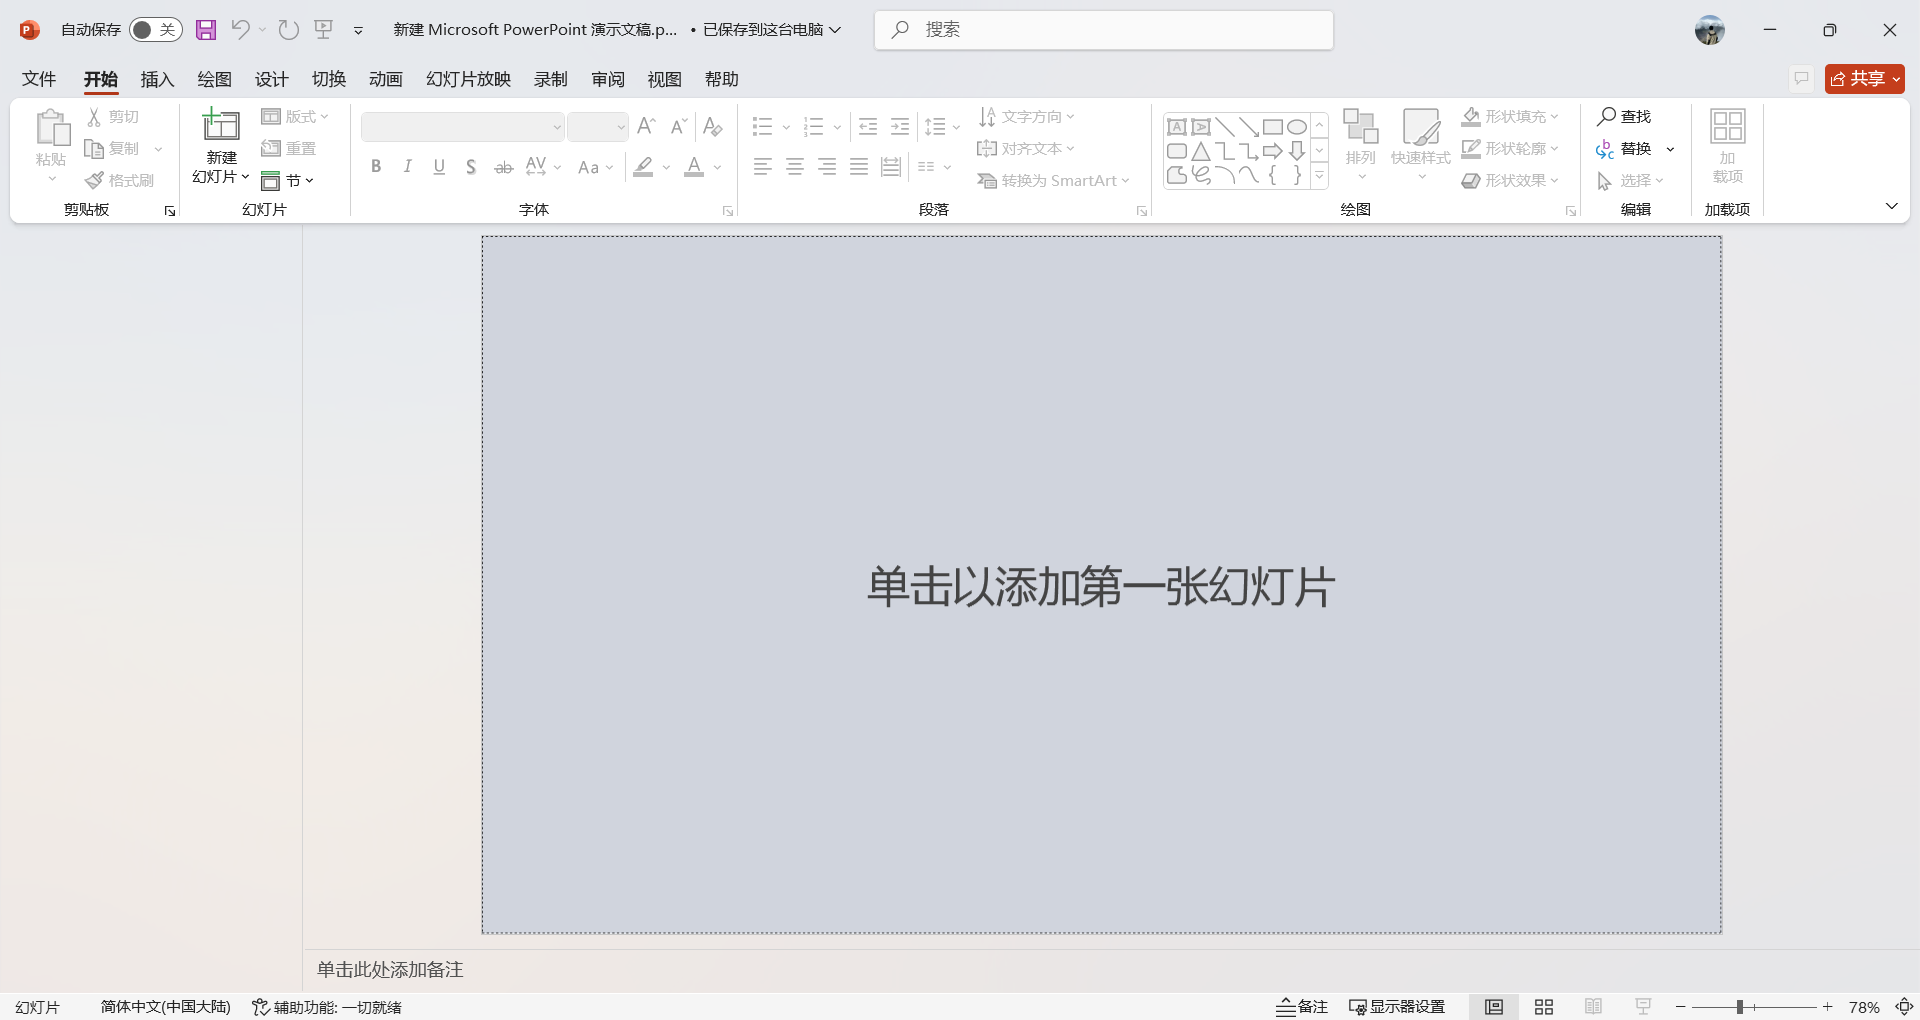The width and height of the screenshot is (1920, 1020).
Task: Click the Share (共享) button
Action: click(1864, 79)
